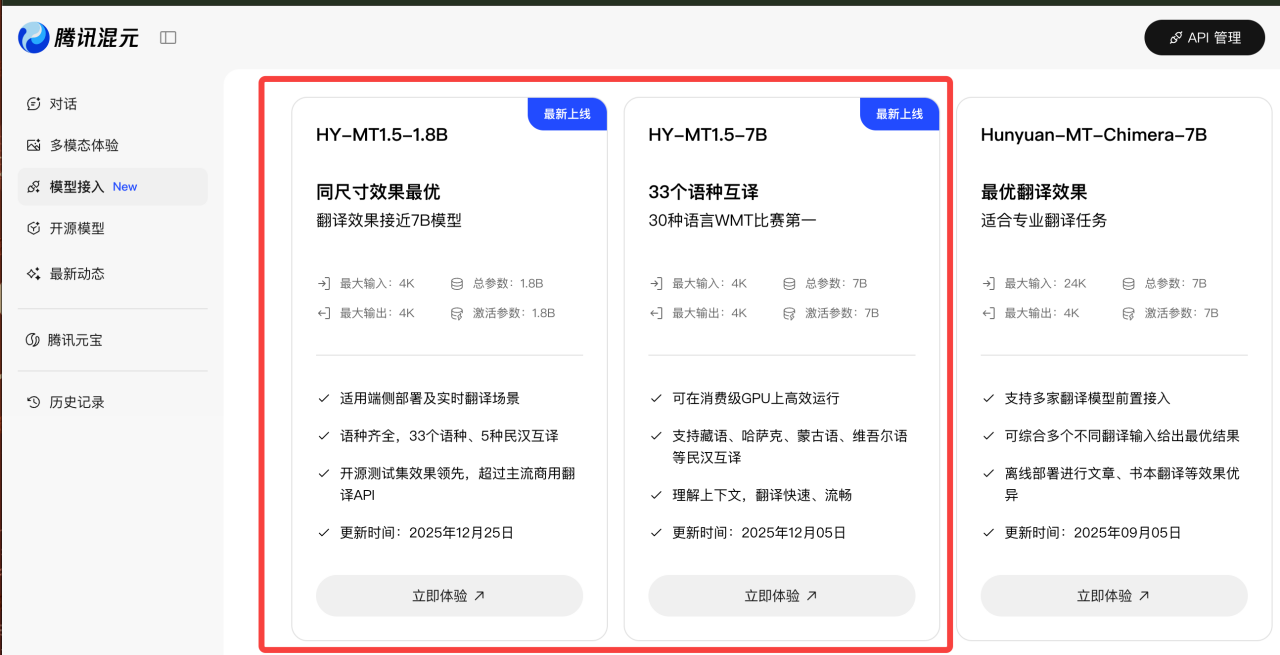Click the 腾讯元宝 logo icon
The height and width of the screenshot is (655, 1280).
pos(32,340)
